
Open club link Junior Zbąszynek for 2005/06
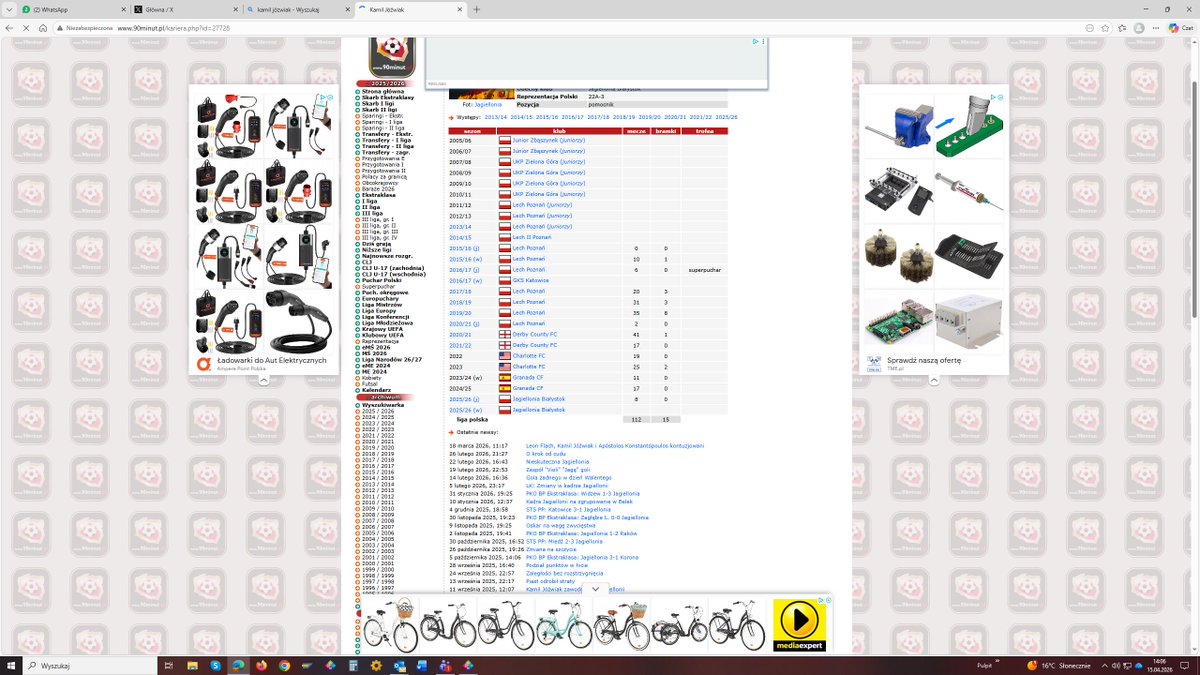[x=548, y=141]
